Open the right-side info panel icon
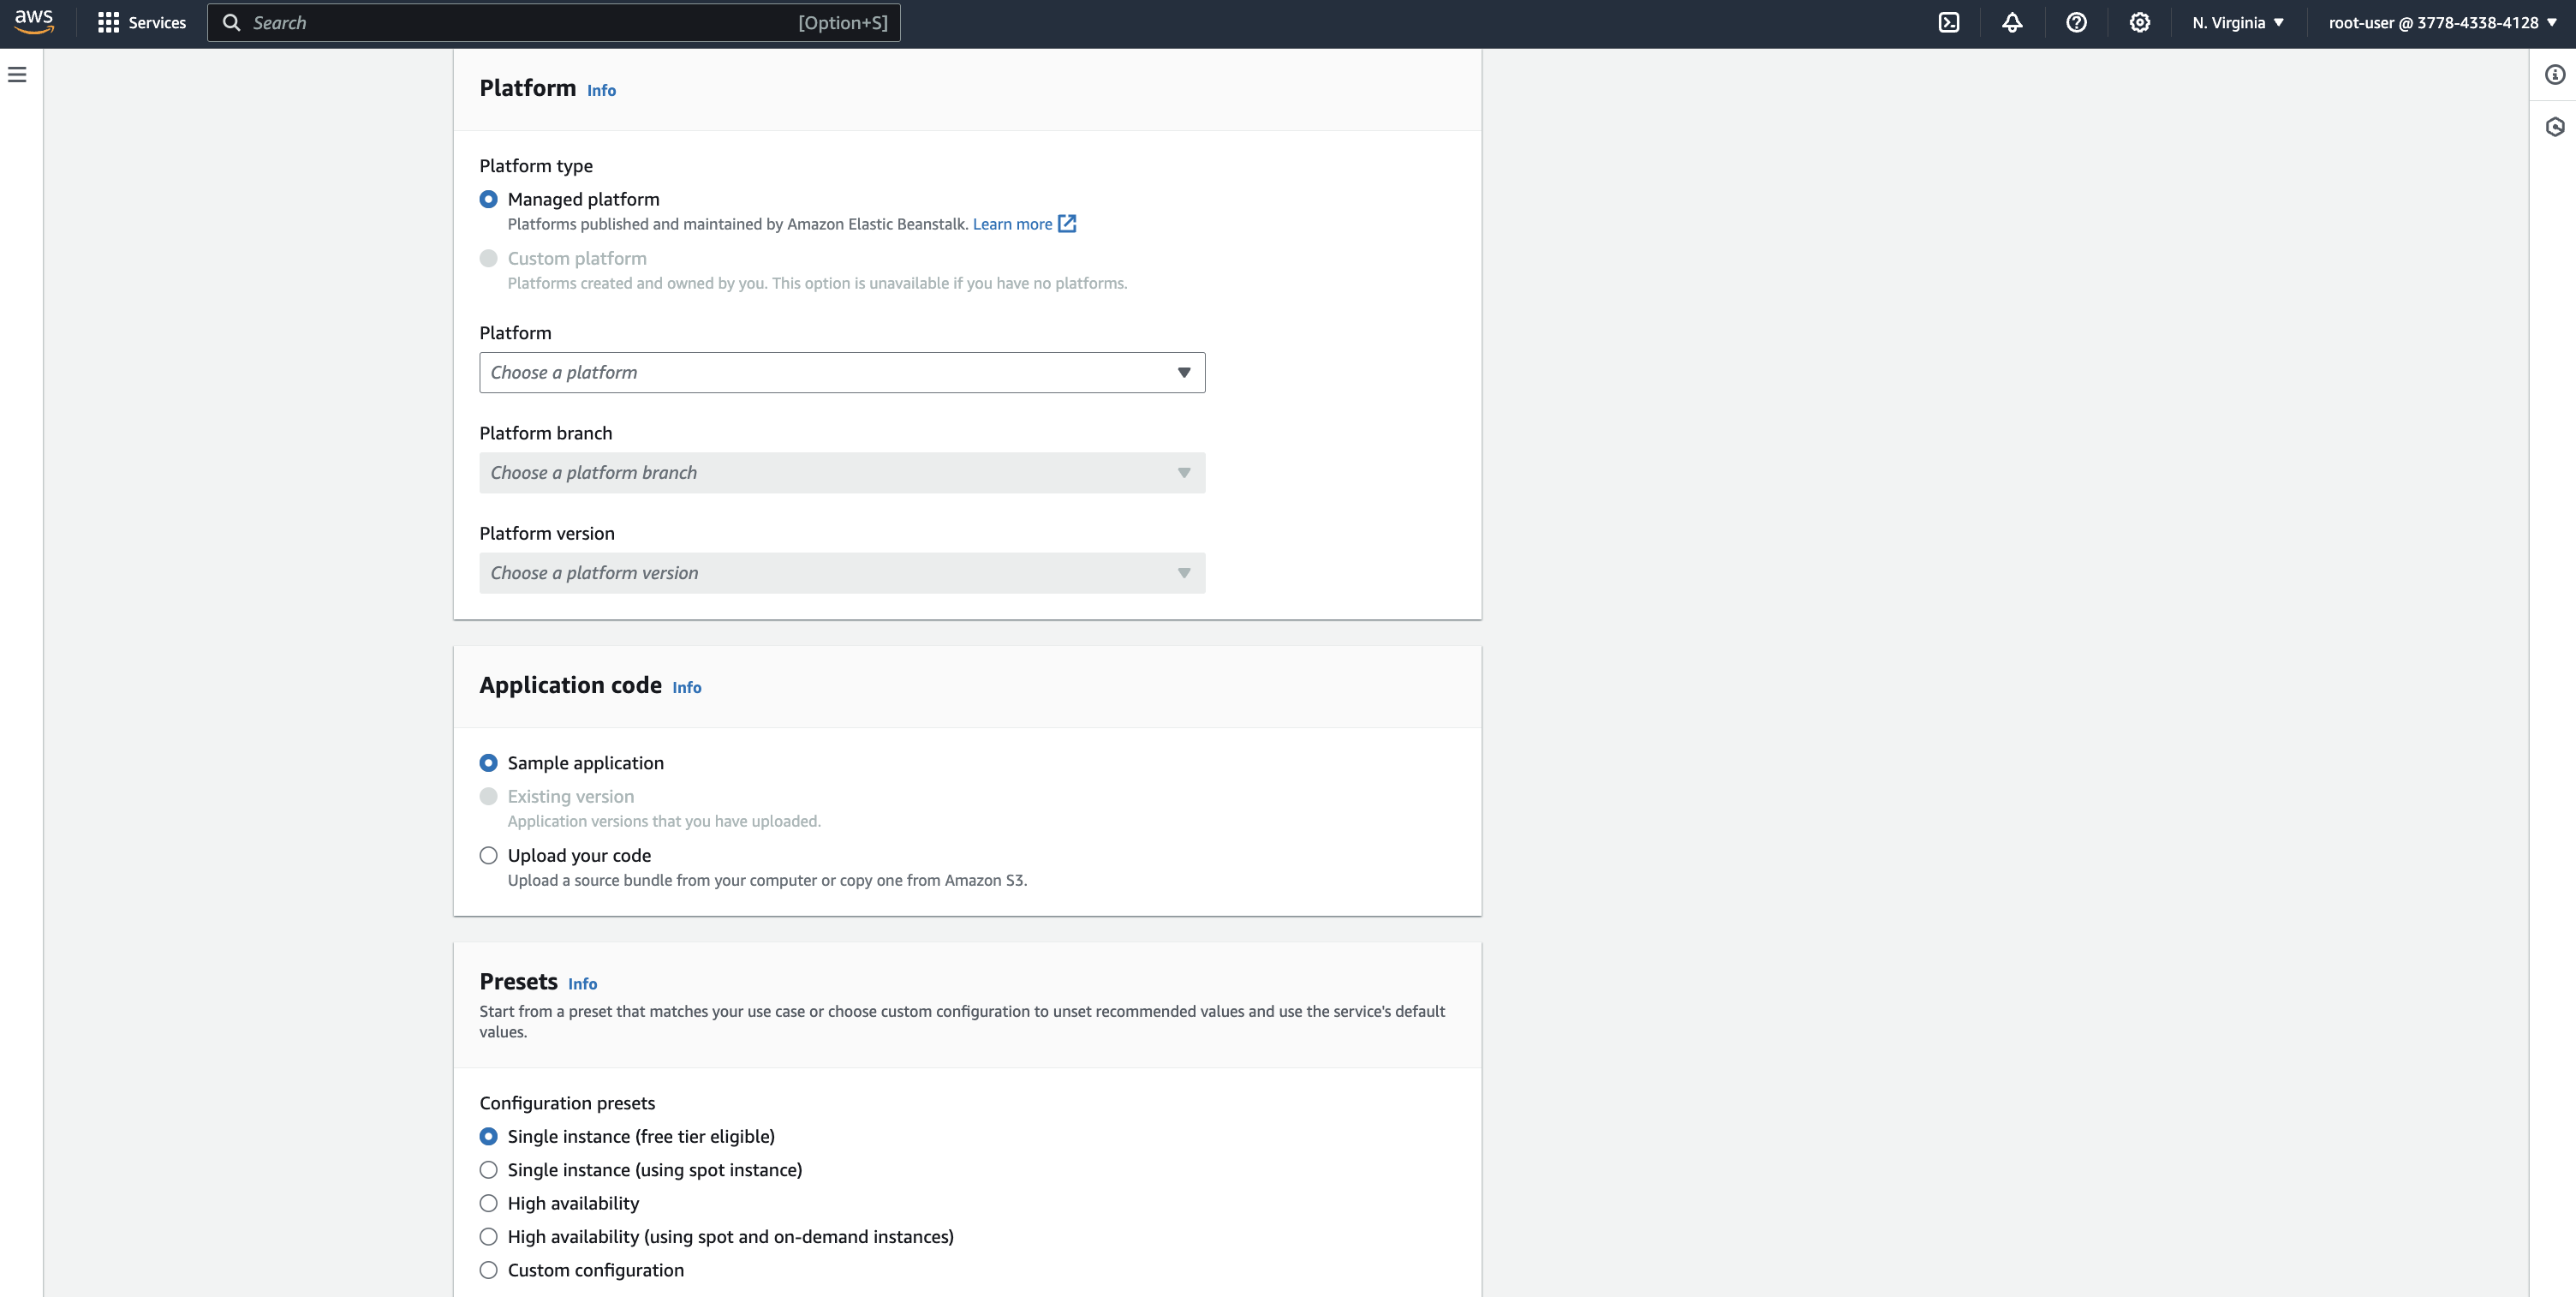This screenshot has height=1297, width=2576. pos(2555,75)
